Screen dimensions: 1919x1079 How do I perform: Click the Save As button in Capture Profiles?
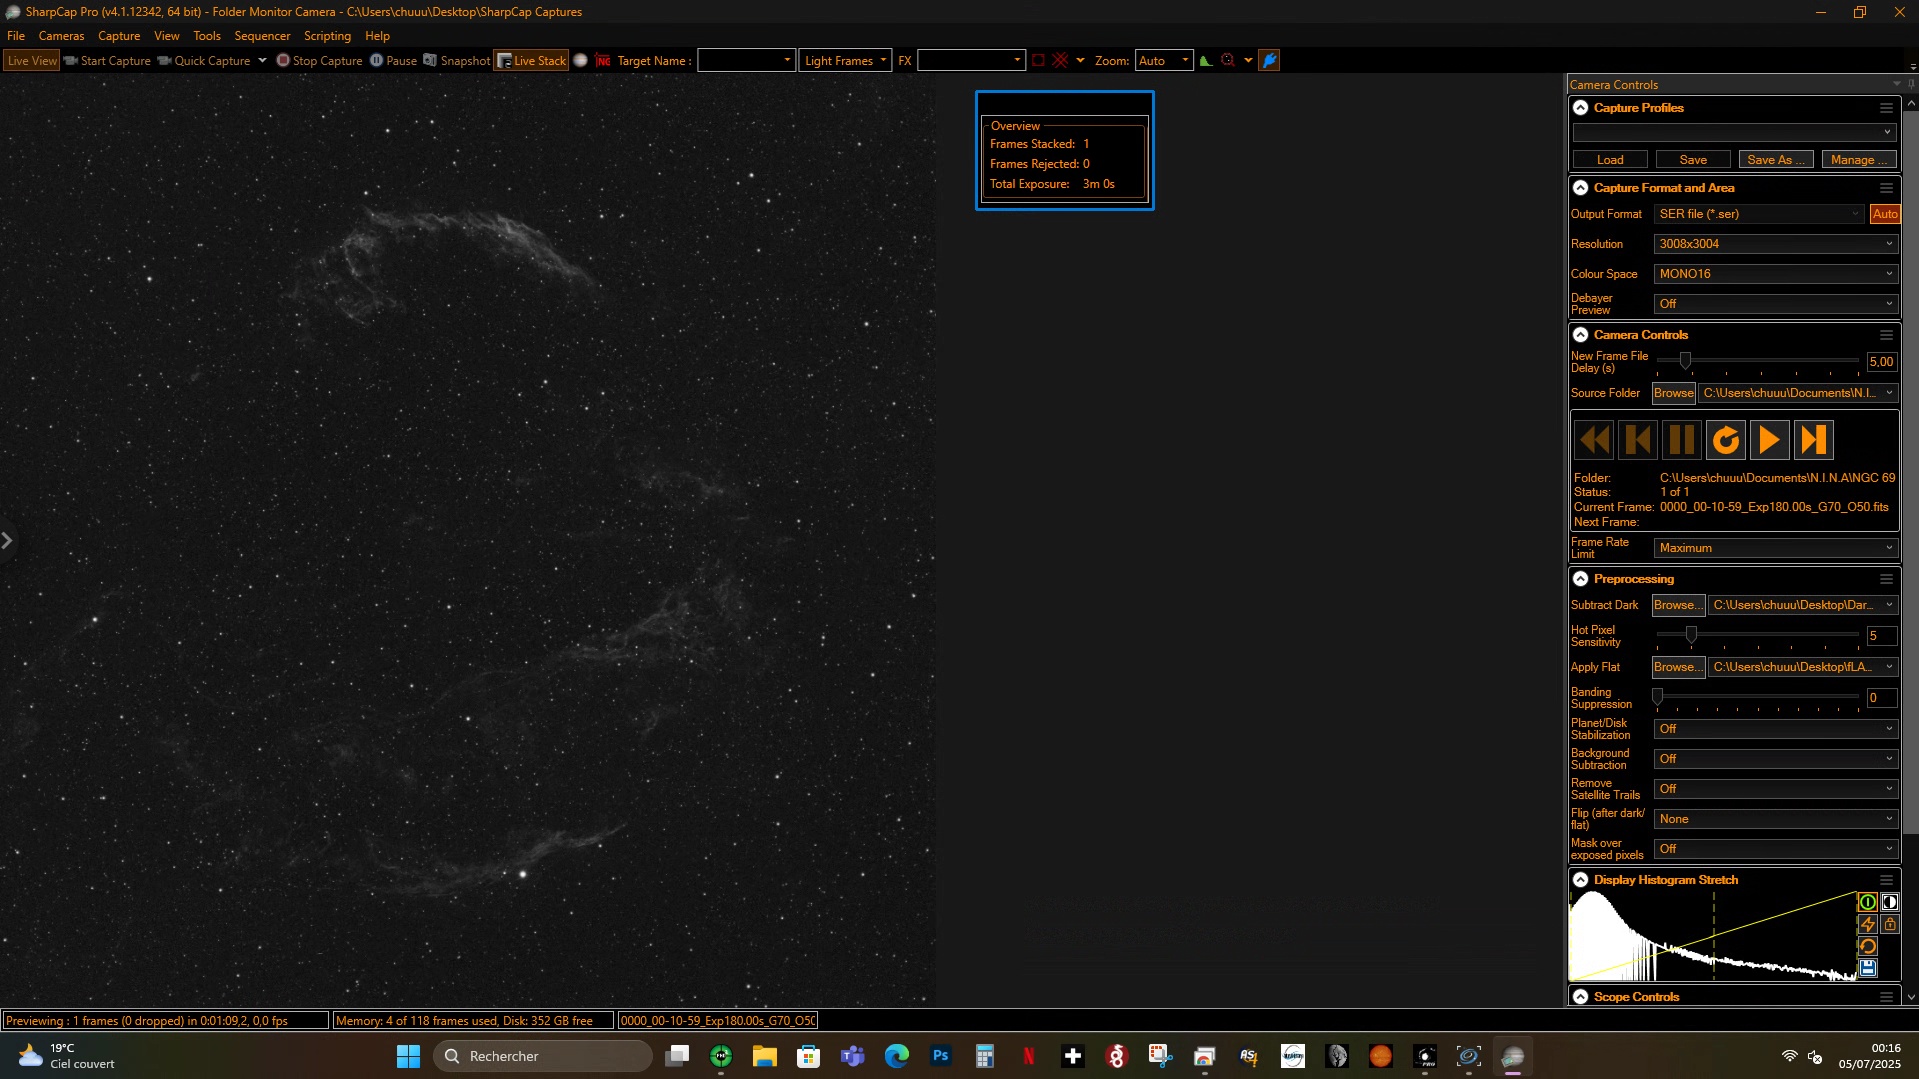[x=1776, y=160]
